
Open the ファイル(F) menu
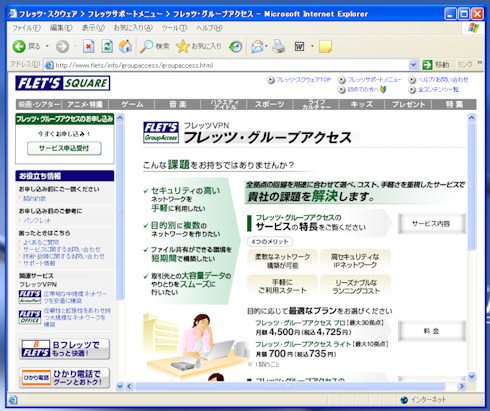point(26,28)
